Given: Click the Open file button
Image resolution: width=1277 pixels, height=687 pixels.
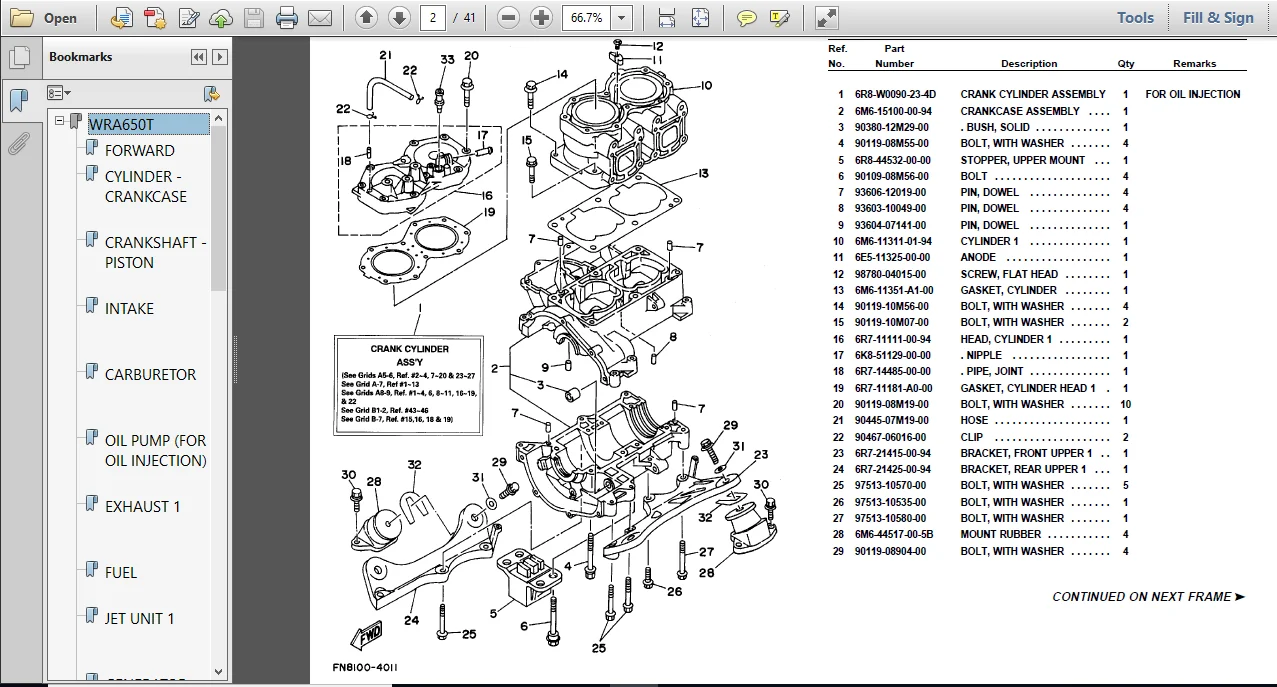Looking at the screenshot, I should (x=43, y=18).
